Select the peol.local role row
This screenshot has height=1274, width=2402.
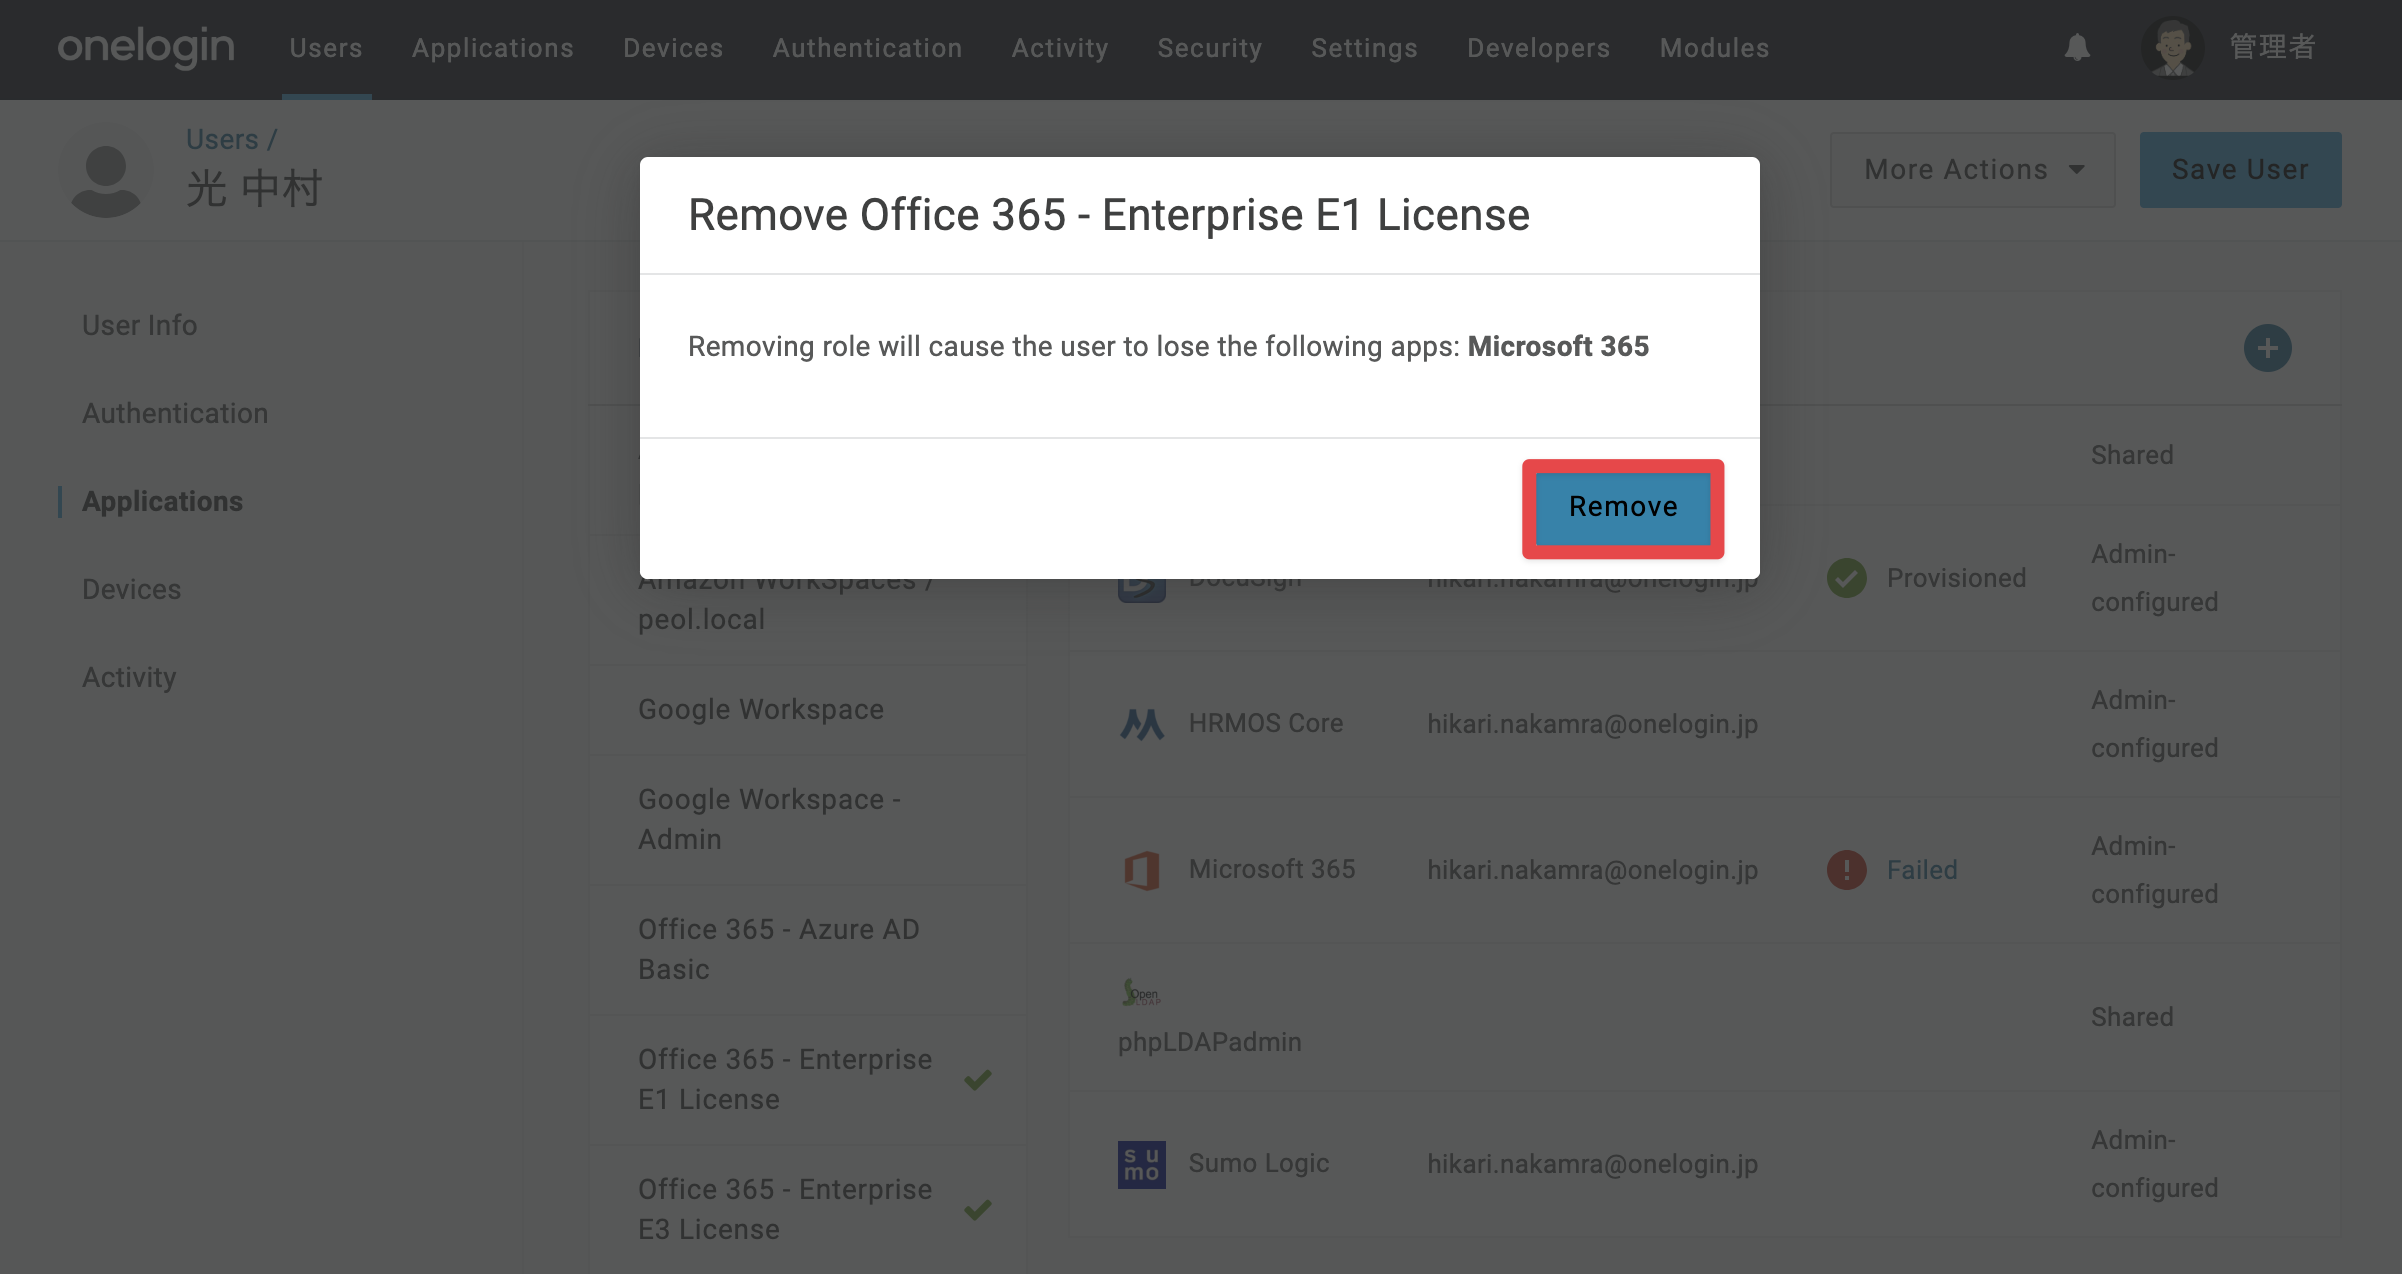pyautogui.click(x=808, y=600)
